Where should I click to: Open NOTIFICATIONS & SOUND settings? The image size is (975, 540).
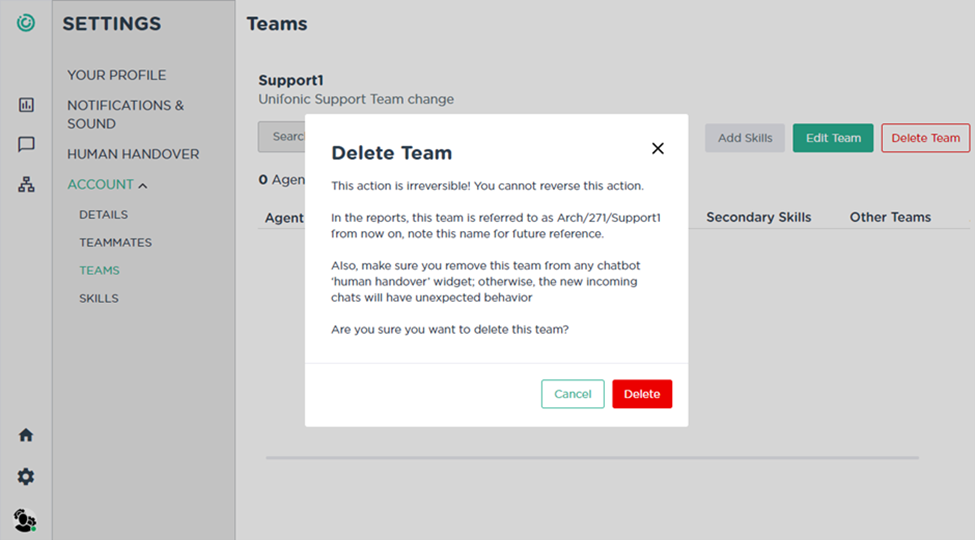pos(126,114)
